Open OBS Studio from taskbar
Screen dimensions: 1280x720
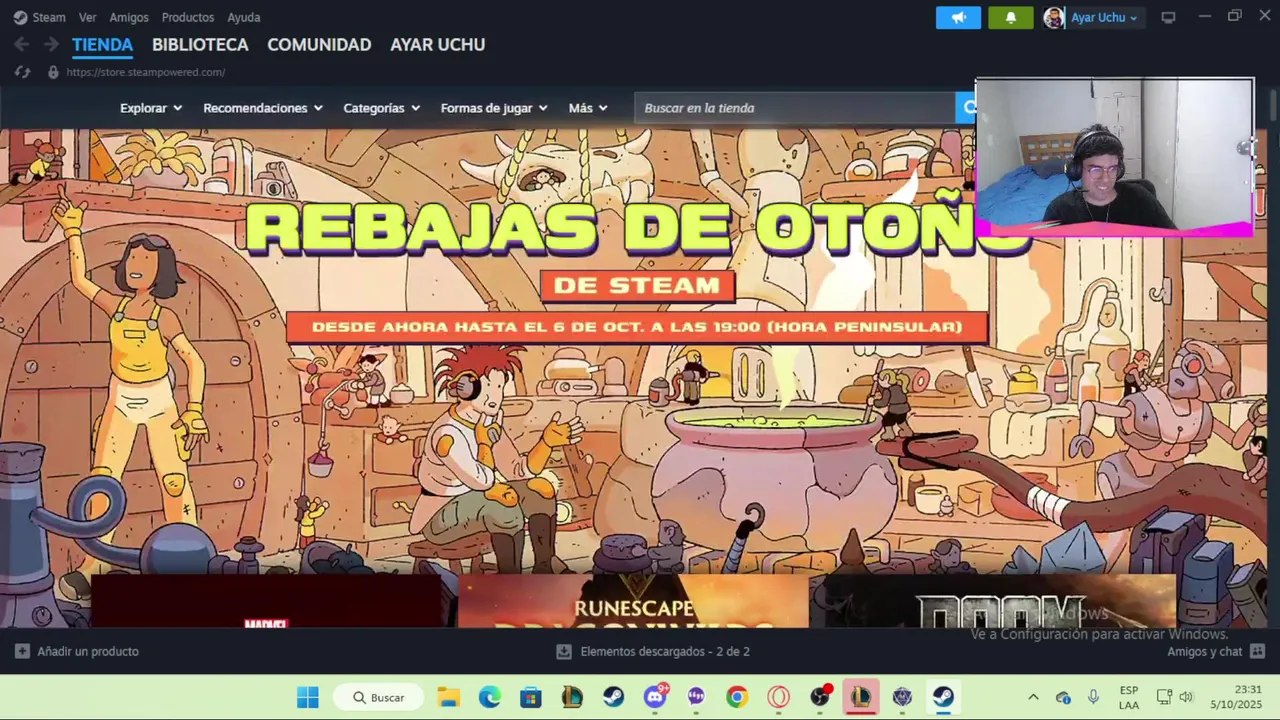[x=820, y=697]
